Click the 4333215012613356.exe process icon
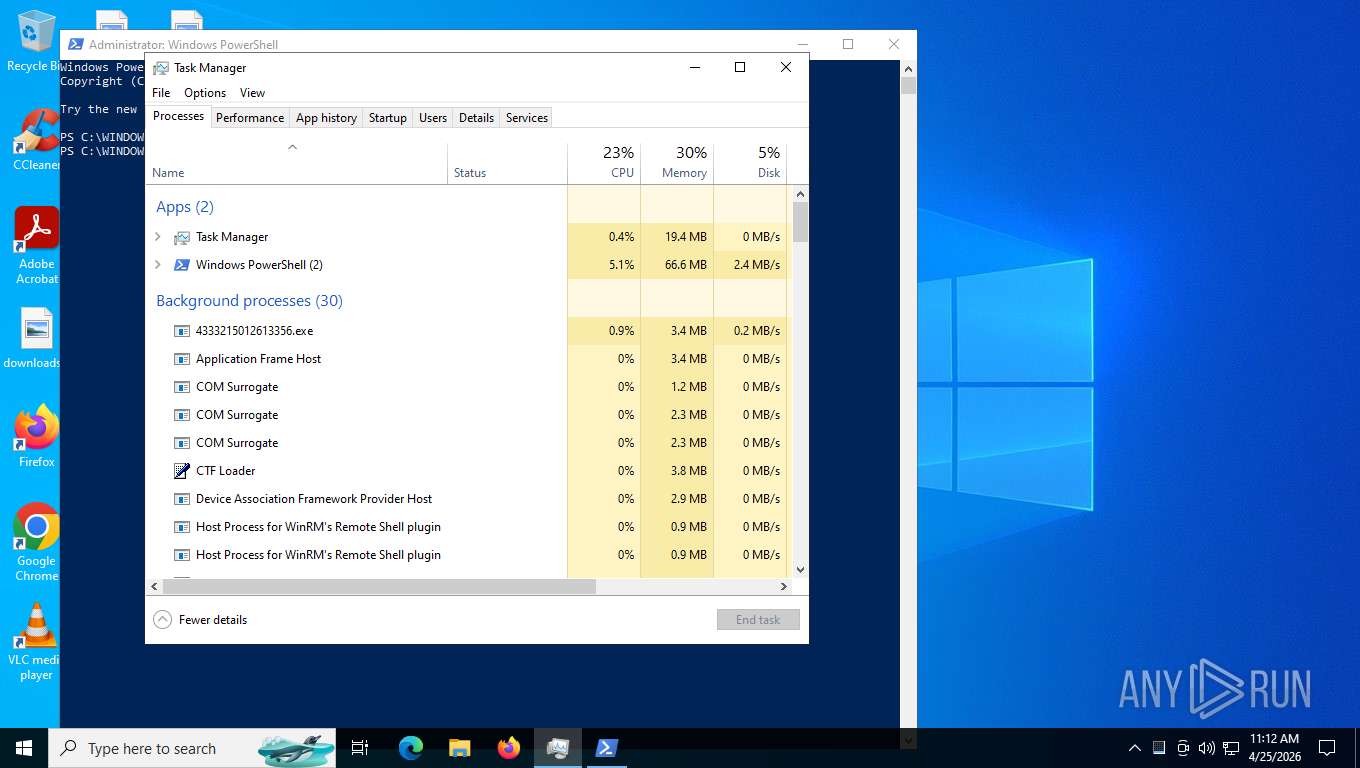Screen dimensions: 1360x768 coord(181,331)
